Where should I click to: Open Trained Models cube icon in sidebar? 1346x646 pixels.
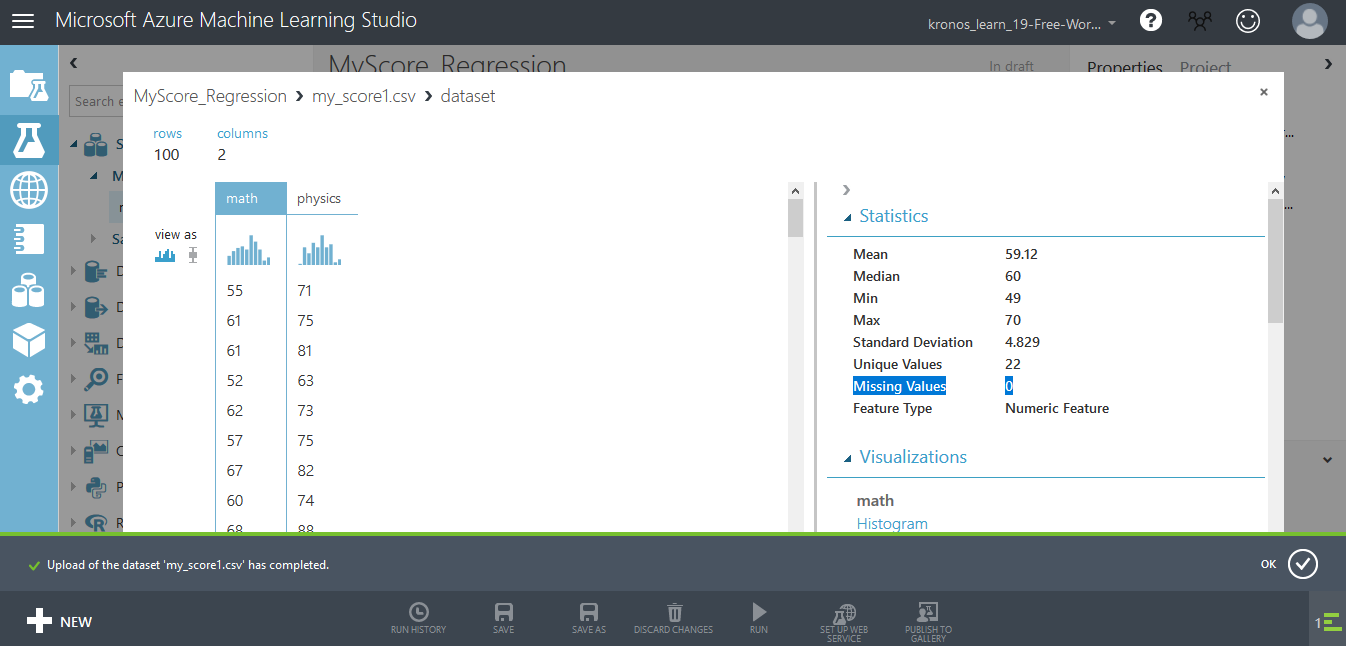tap(28, 341)
